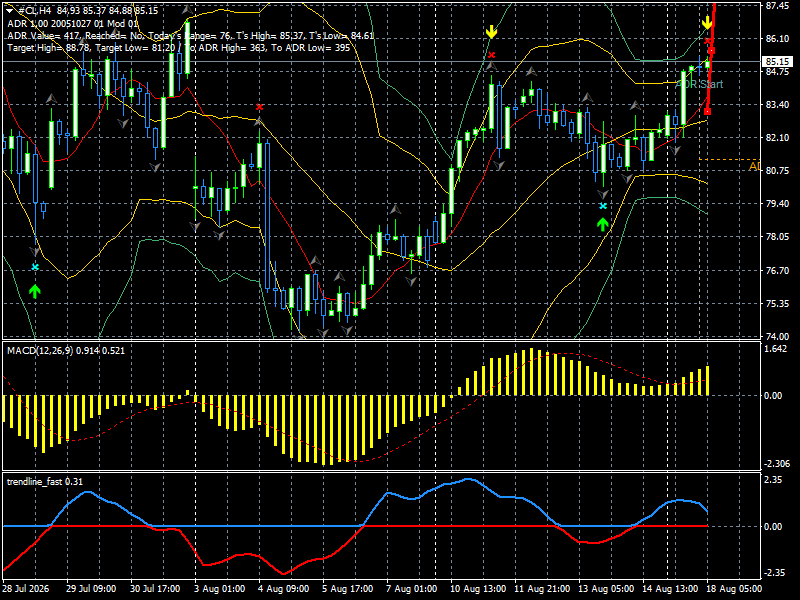This screenshot has width=800, height=600.
Task: Click the '14 Aug 13:00' time label
Action: click(x=670, y=589)
